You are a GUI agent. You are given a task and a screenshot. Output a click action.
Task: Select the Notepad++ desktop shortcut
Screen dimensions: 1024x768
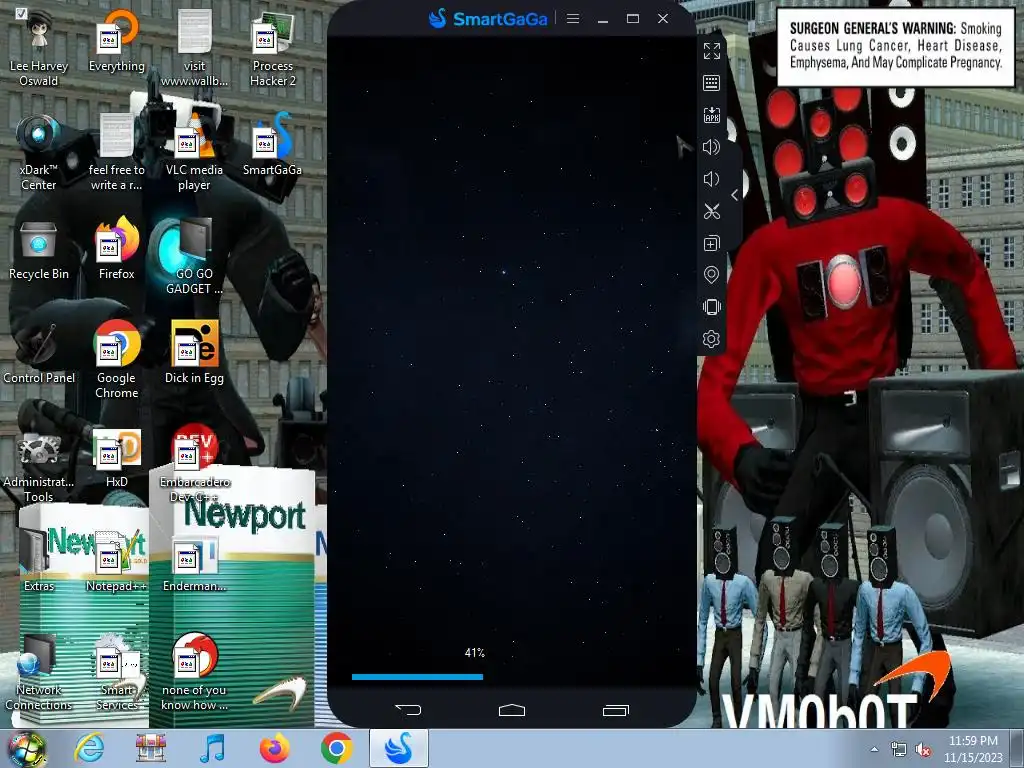116,561
